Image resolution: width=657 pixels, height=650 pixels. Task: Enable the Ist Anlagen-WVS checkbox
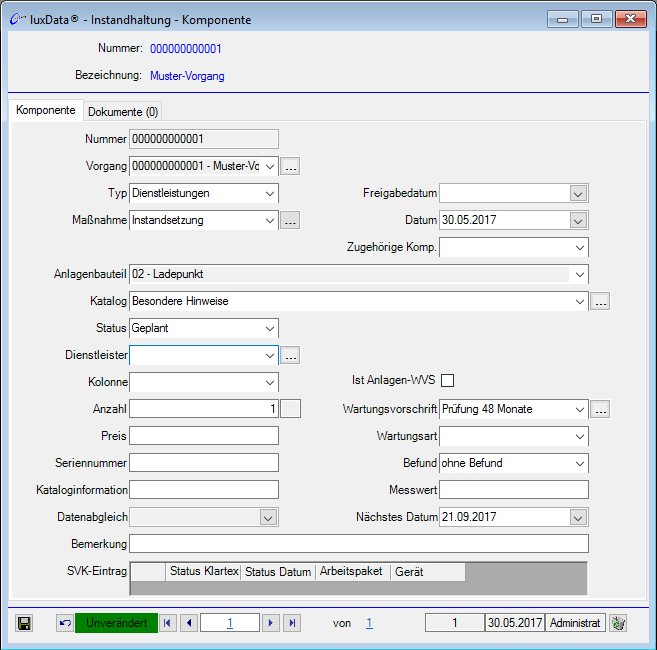448,380
